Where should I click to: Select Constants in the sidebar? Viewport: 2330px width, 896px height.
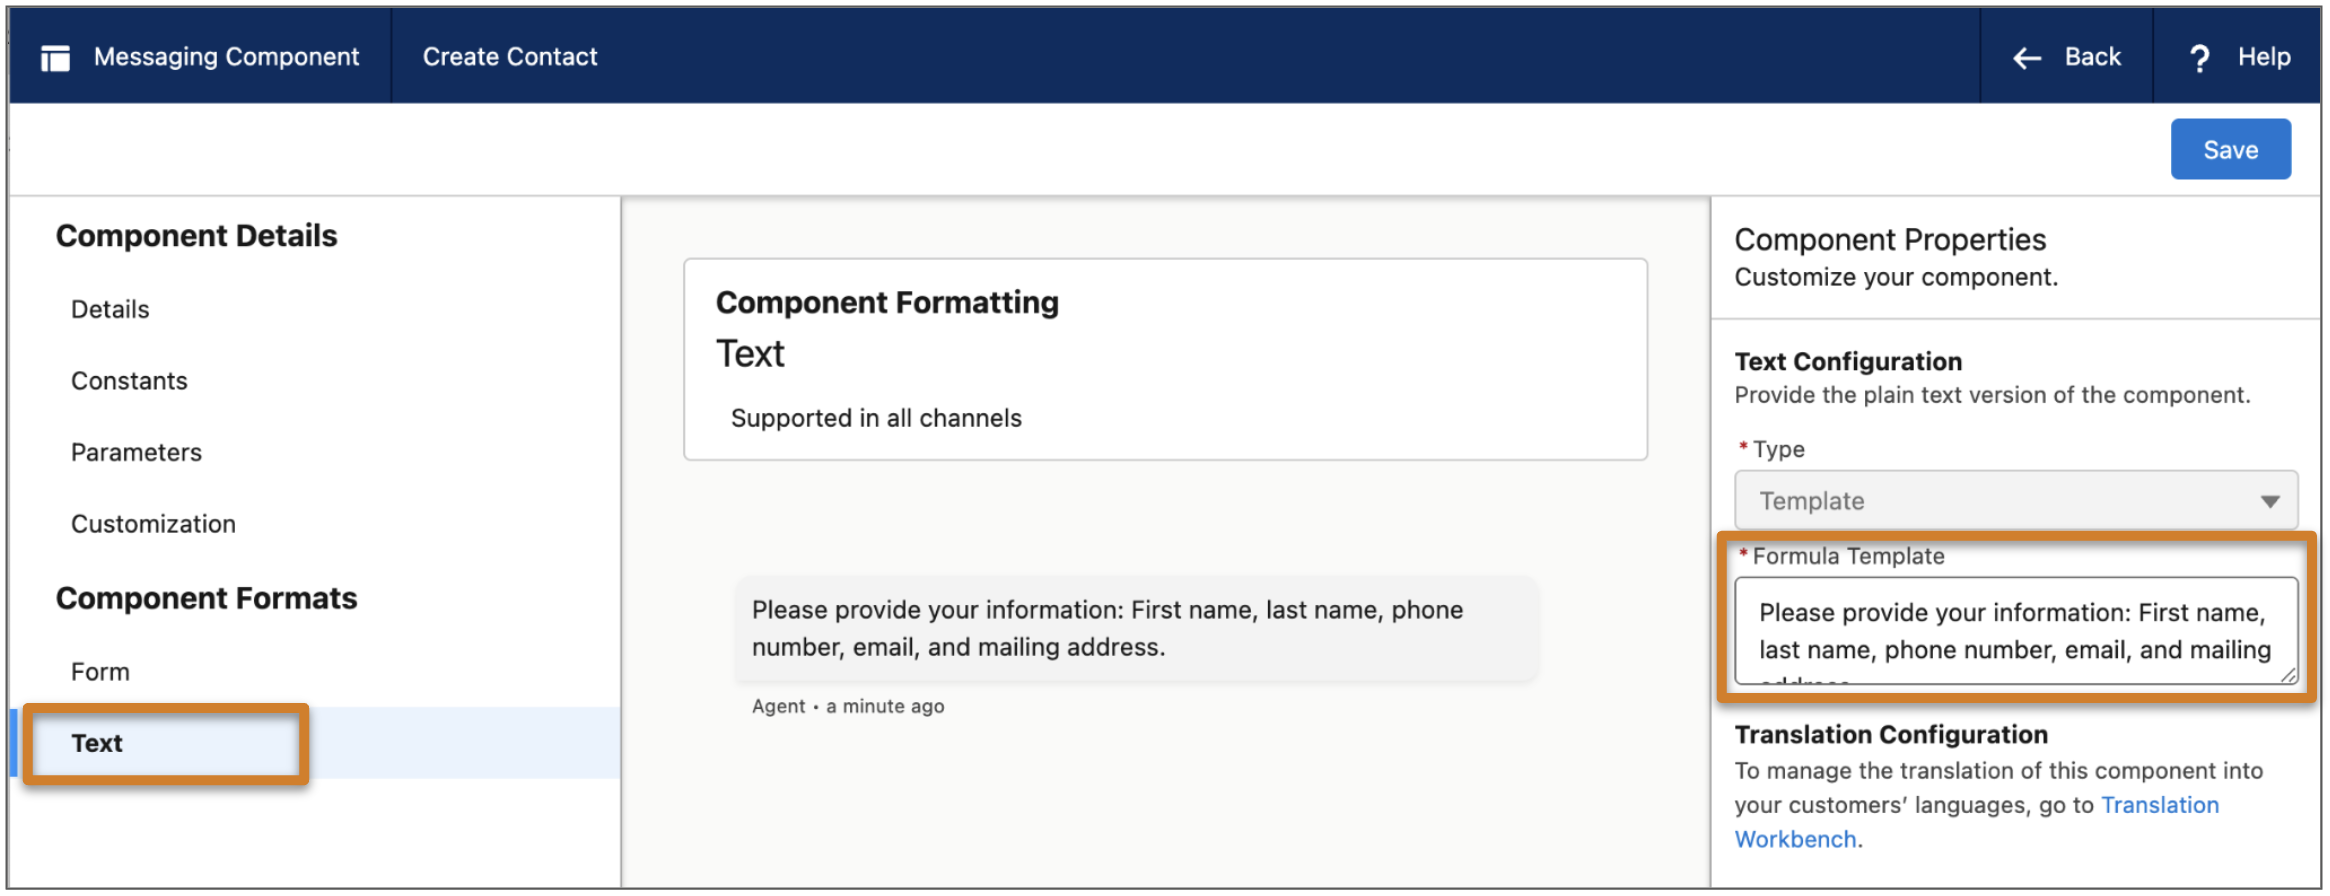click(x=129, y=381)
